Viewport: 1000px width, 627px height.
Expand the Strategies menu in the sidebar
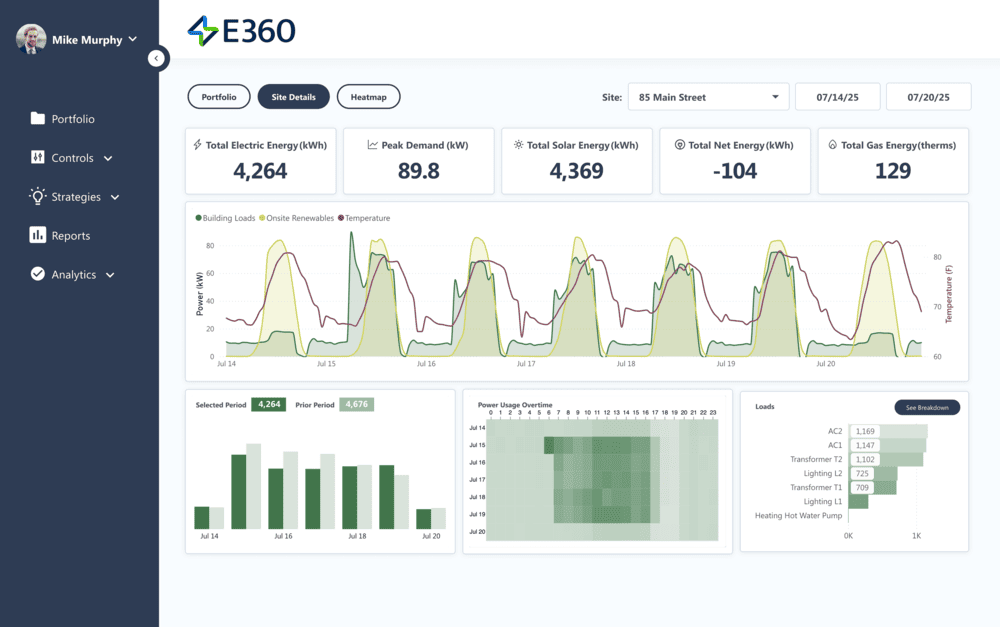click(x=74, y=196)
